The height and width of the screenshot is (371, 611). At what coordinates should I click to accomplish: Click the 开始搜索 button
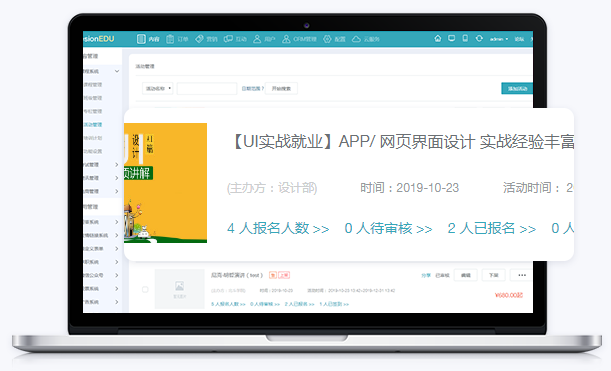[x=281, y=88]
